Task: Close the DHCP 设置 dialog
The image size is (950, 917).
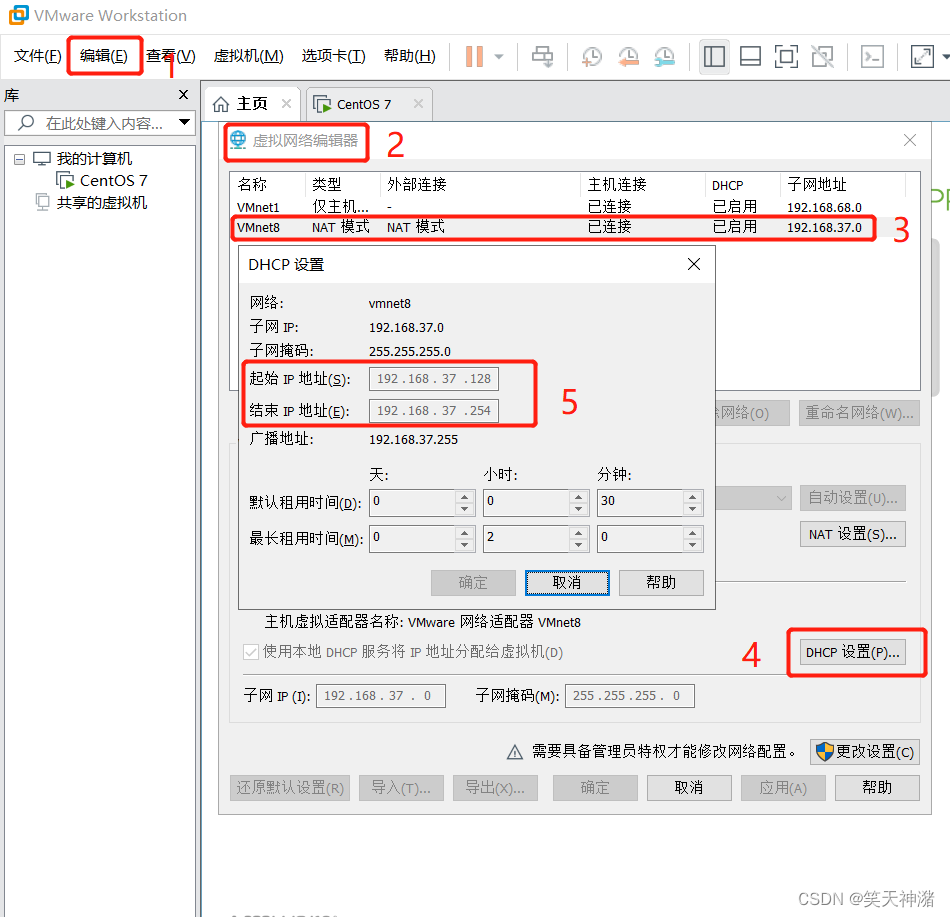Action: click(694, 264)
